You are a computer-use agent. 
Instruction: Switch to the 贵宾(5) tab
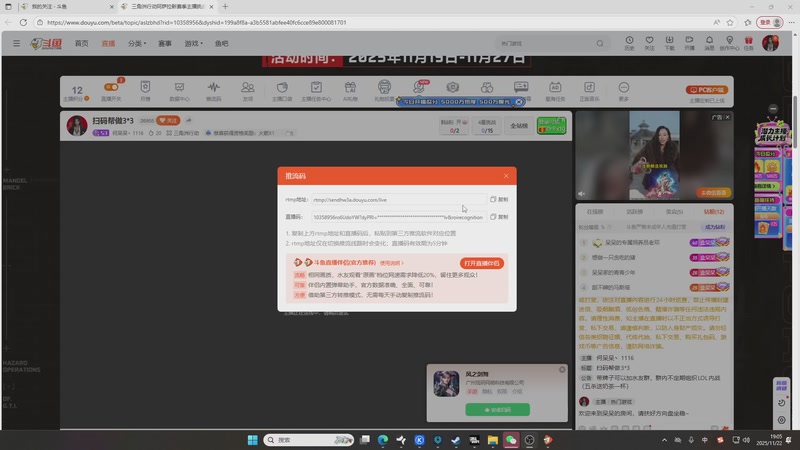pyautogui.click(x=674, y=212)
